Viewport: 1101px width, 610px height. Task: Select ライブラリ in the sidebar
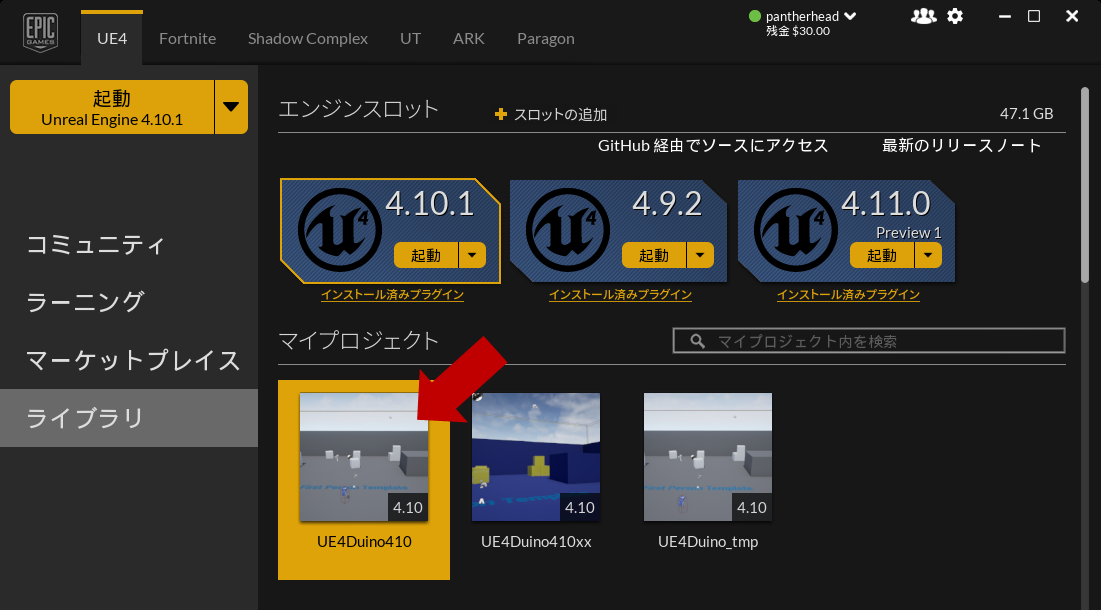(x=129, y=418)
